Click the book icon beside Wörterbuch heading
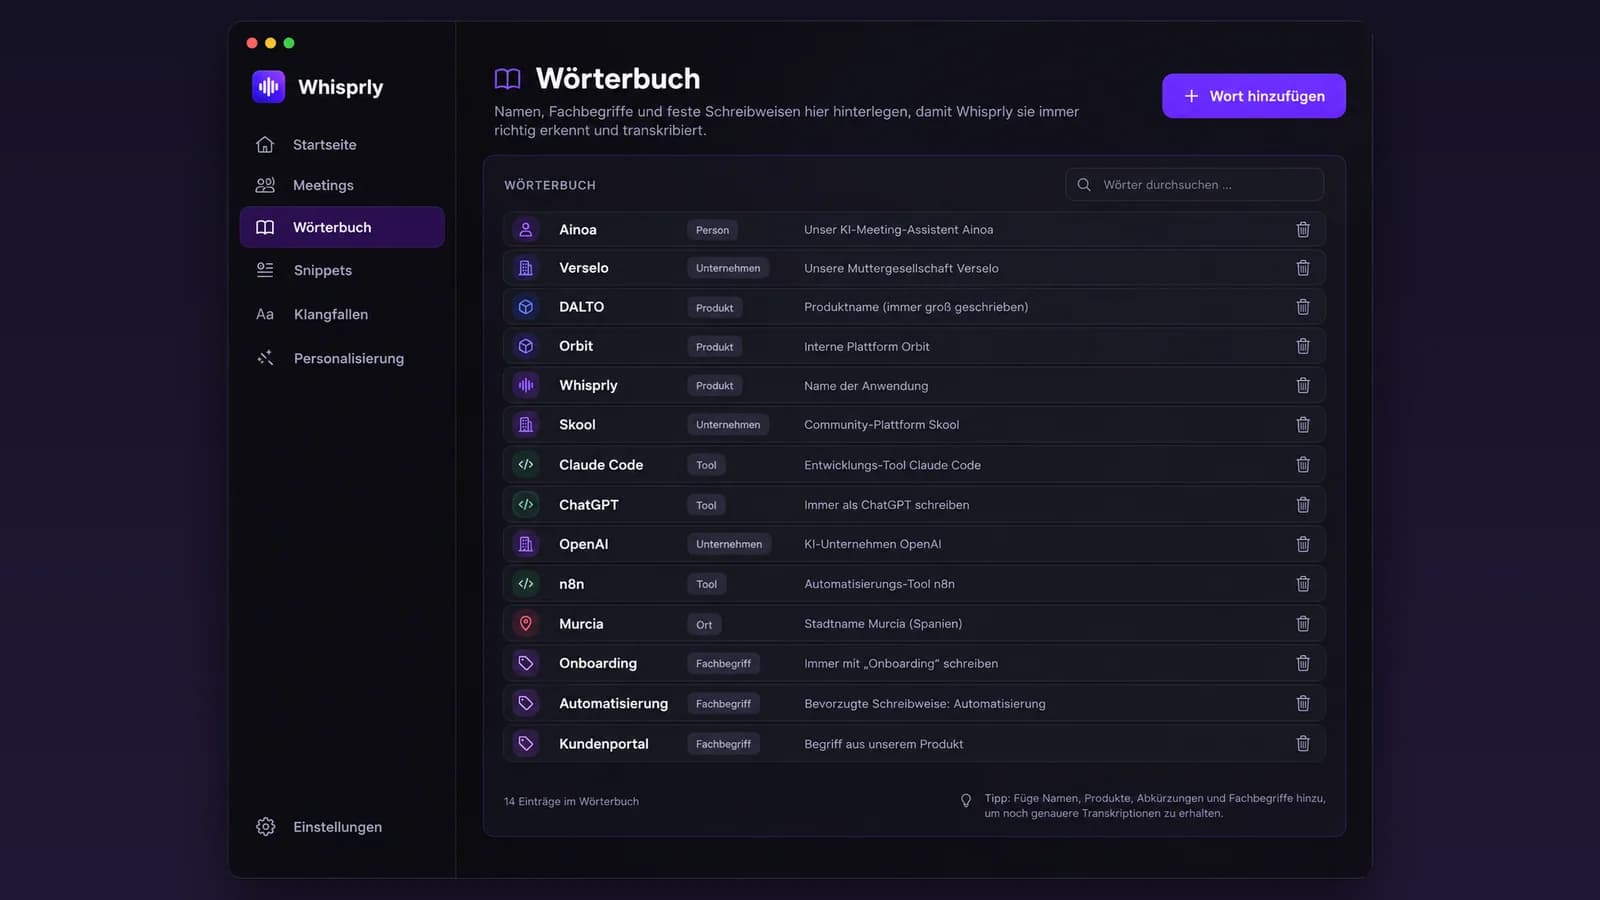 [x=508, y=79]
